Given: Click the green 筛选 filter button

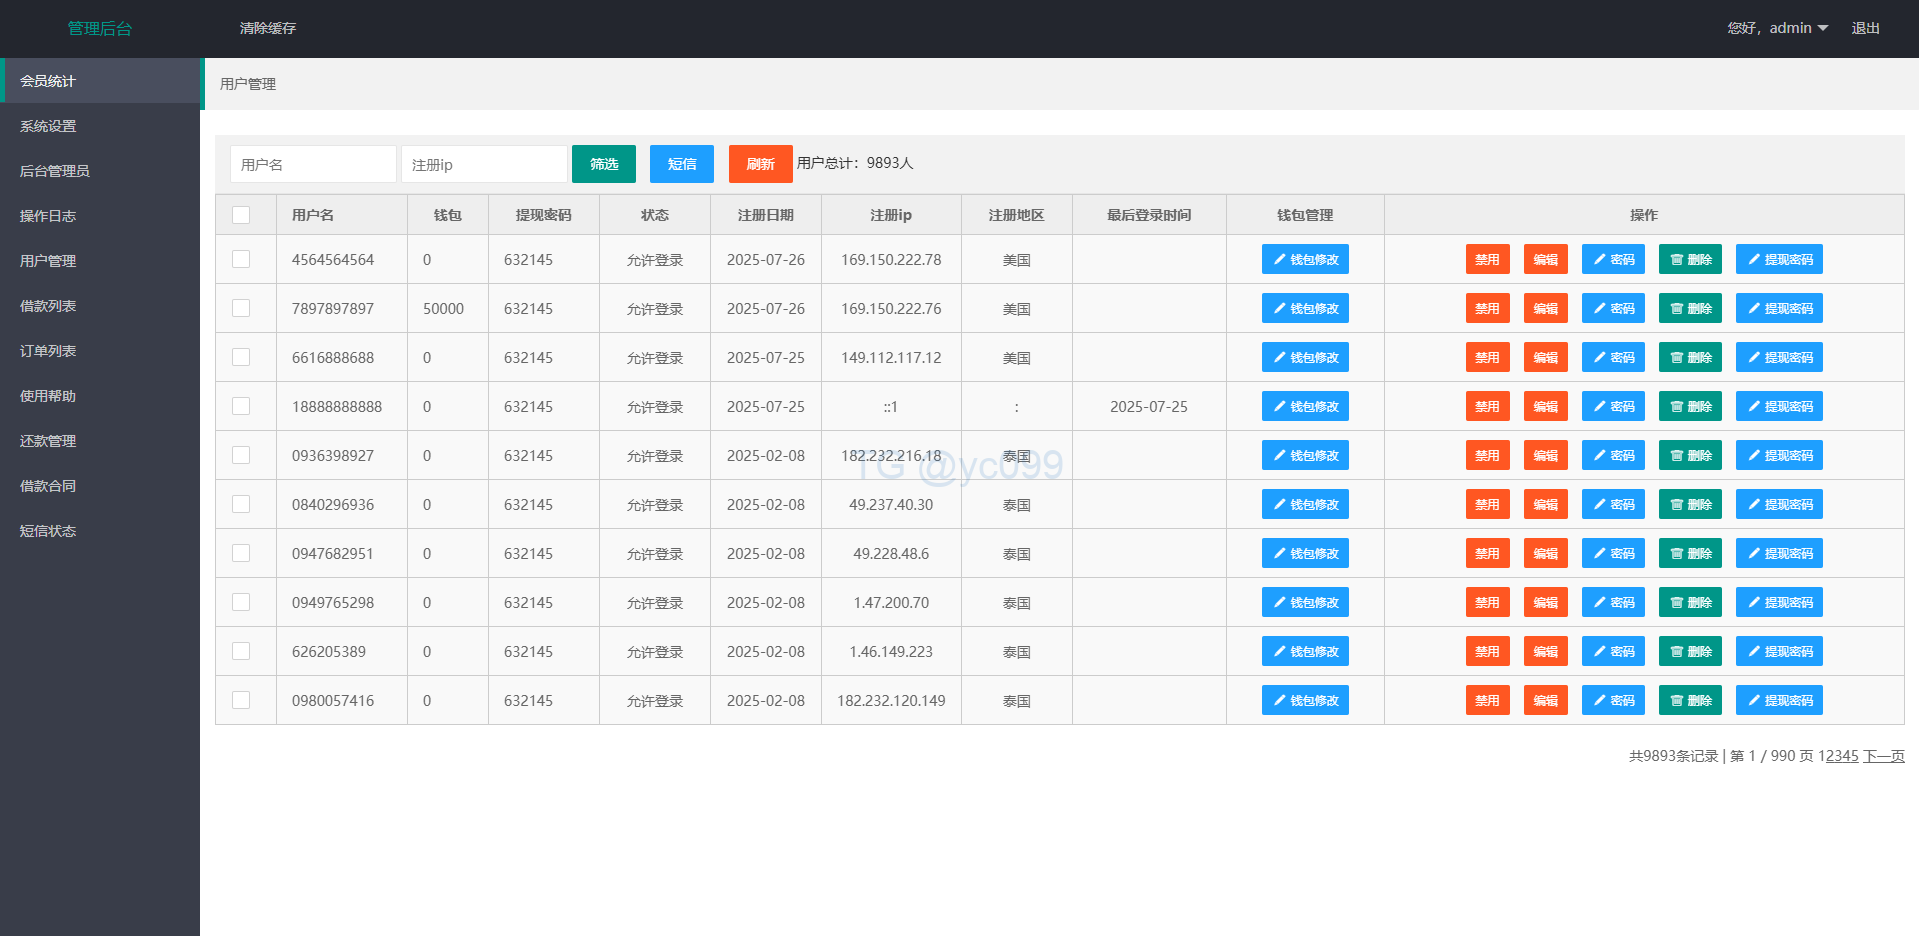Looking at the screenshot, I should [603, 164].
